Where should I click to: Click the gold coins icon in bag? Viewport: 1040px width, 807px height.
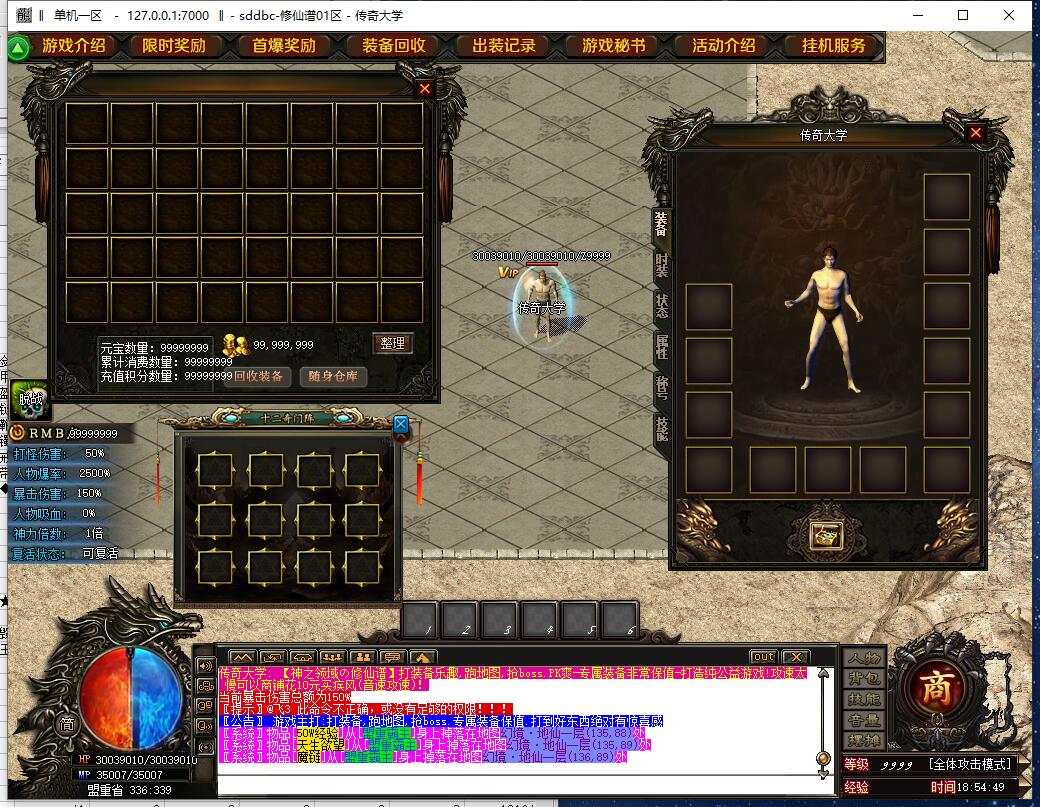tap(235, 345)
